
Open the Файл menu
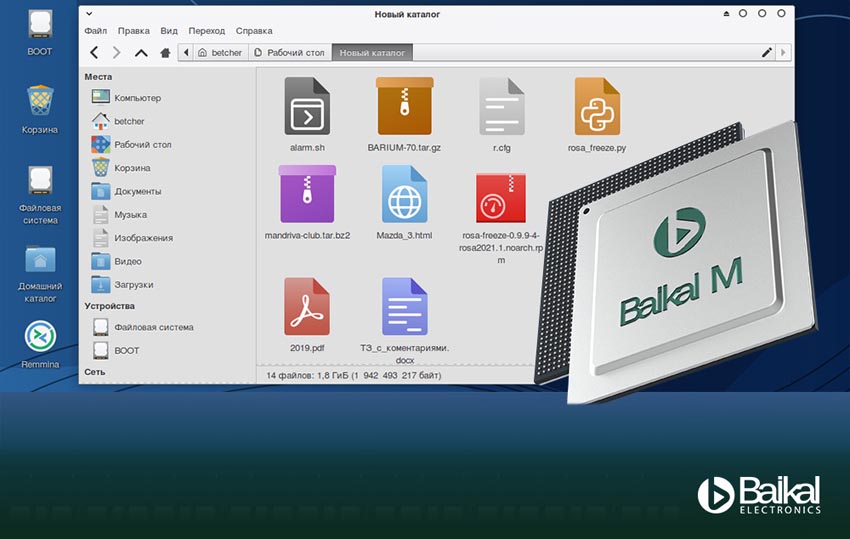(95, 31)
